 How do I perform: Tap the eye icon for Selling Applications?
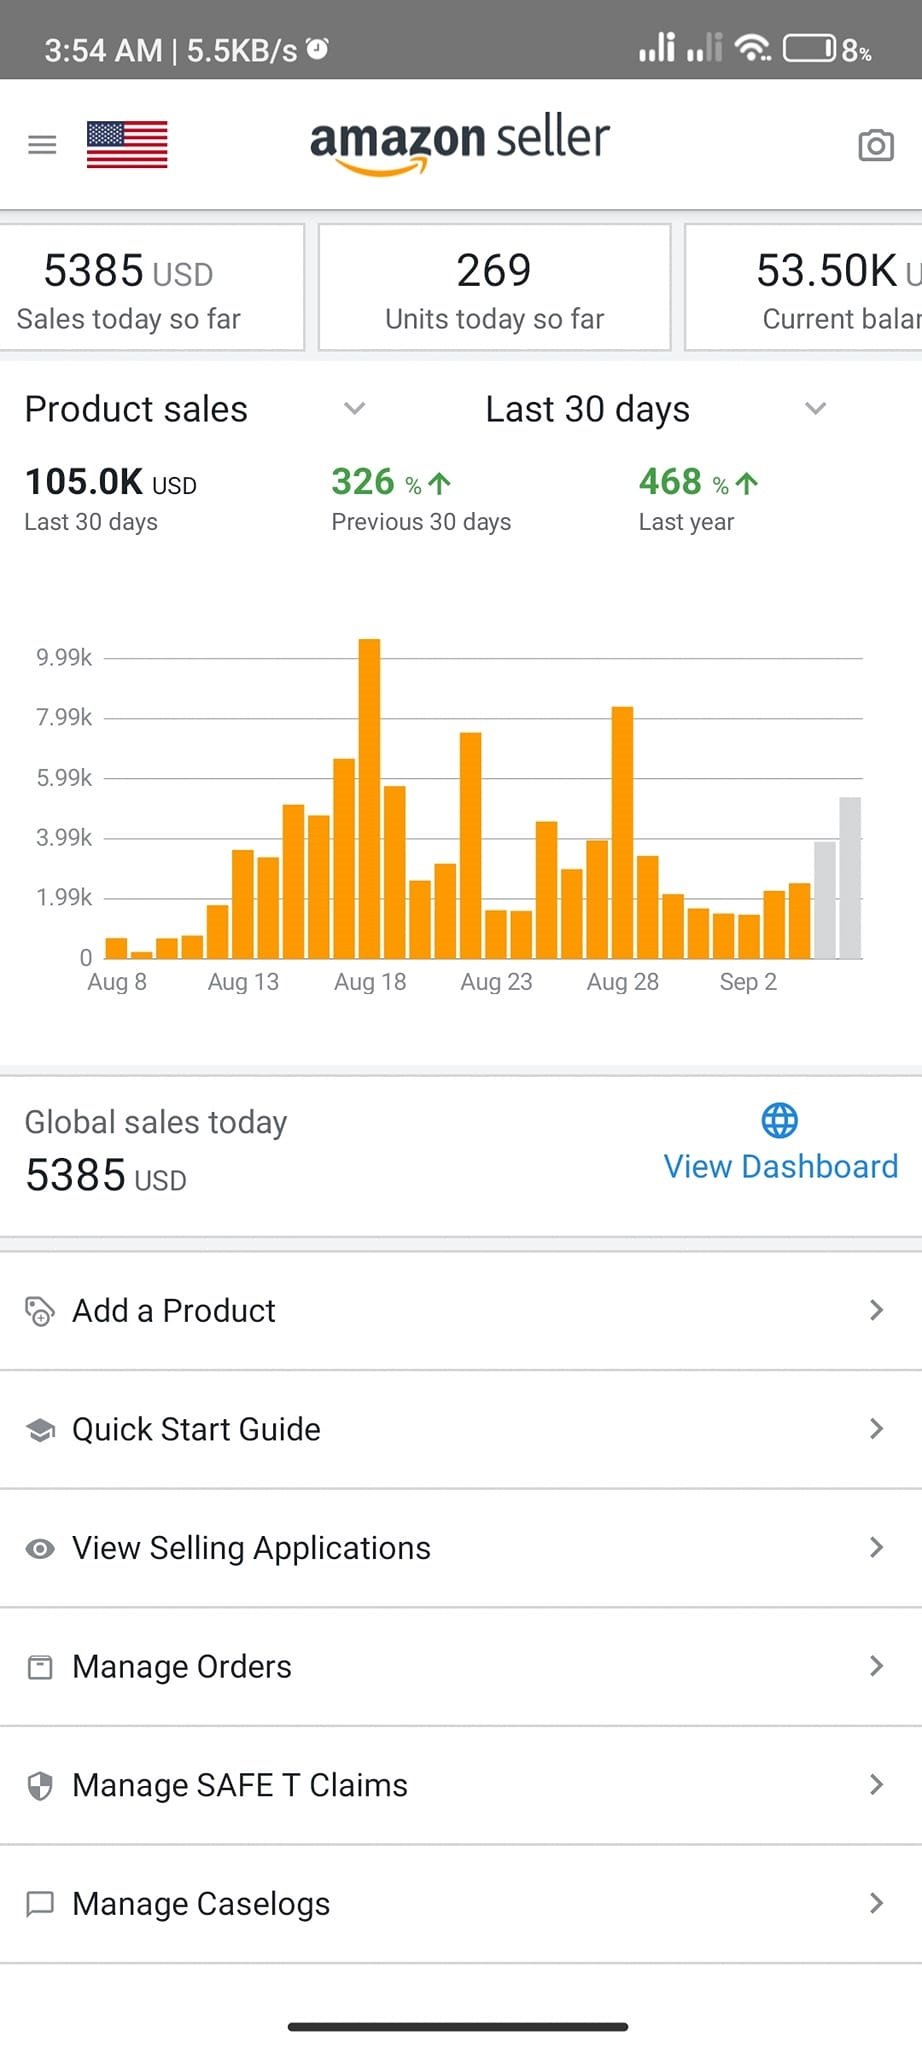coord(40,1549)
